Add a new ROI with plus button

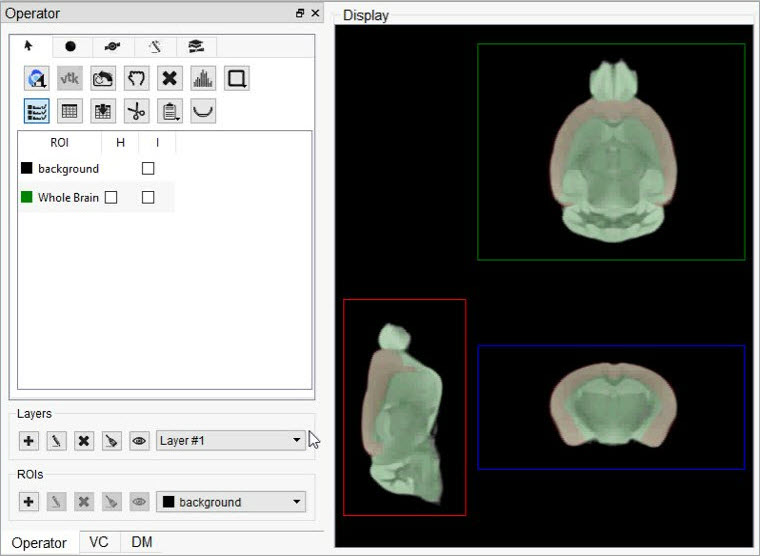[x=29, y=502]
